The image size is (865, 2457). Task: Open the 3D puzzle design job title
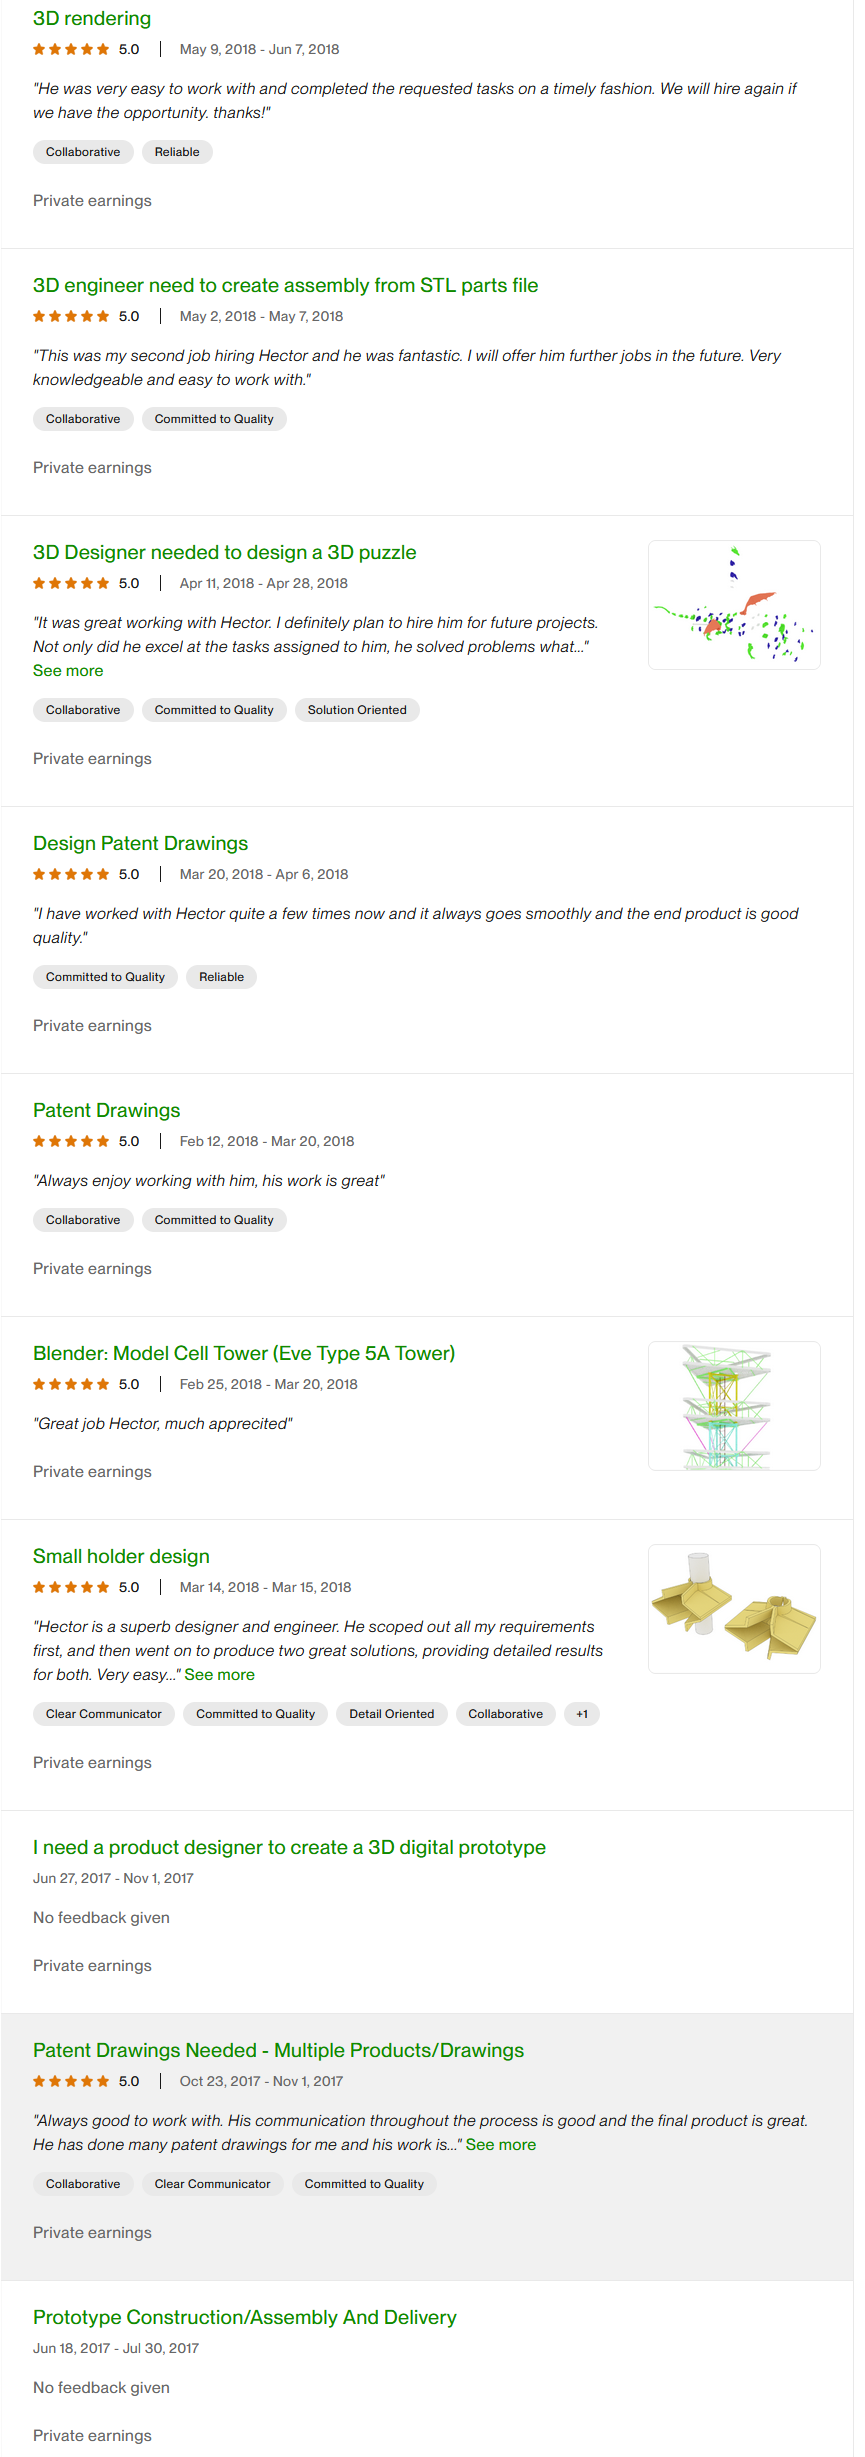[x=224, y=553]
